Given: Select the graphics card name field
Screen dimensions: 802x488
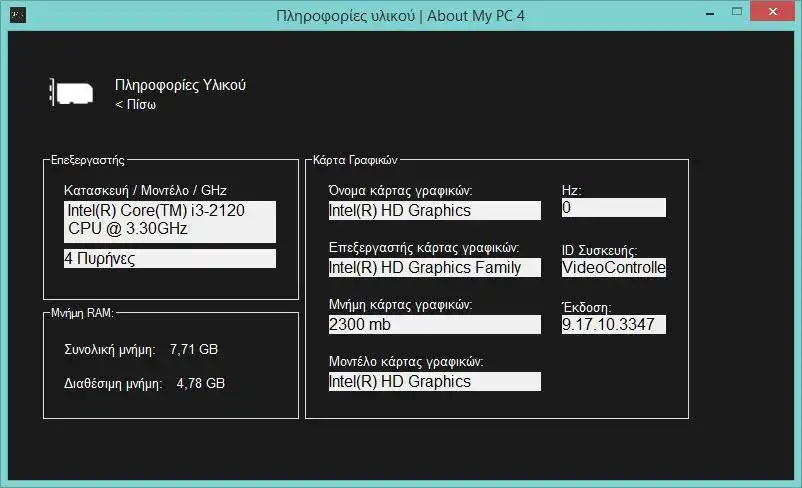Looking at the screenshot, I should (x=435, y=210).
